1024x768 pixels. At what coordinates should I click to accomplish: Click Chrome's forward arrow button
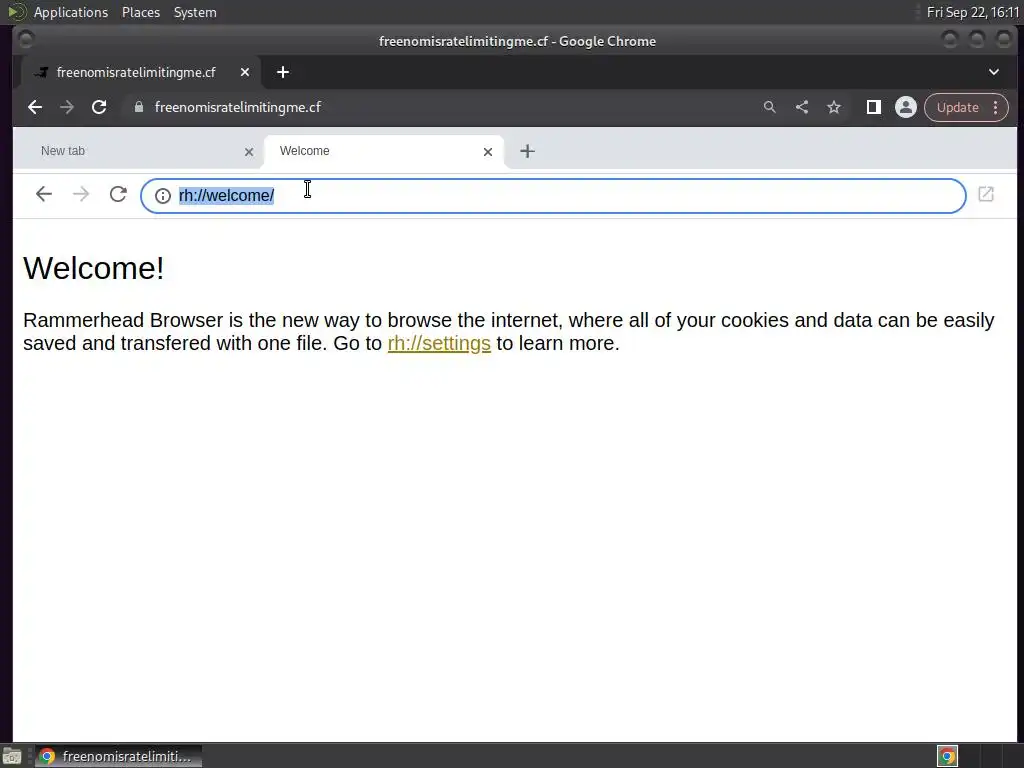coord(67,107)
